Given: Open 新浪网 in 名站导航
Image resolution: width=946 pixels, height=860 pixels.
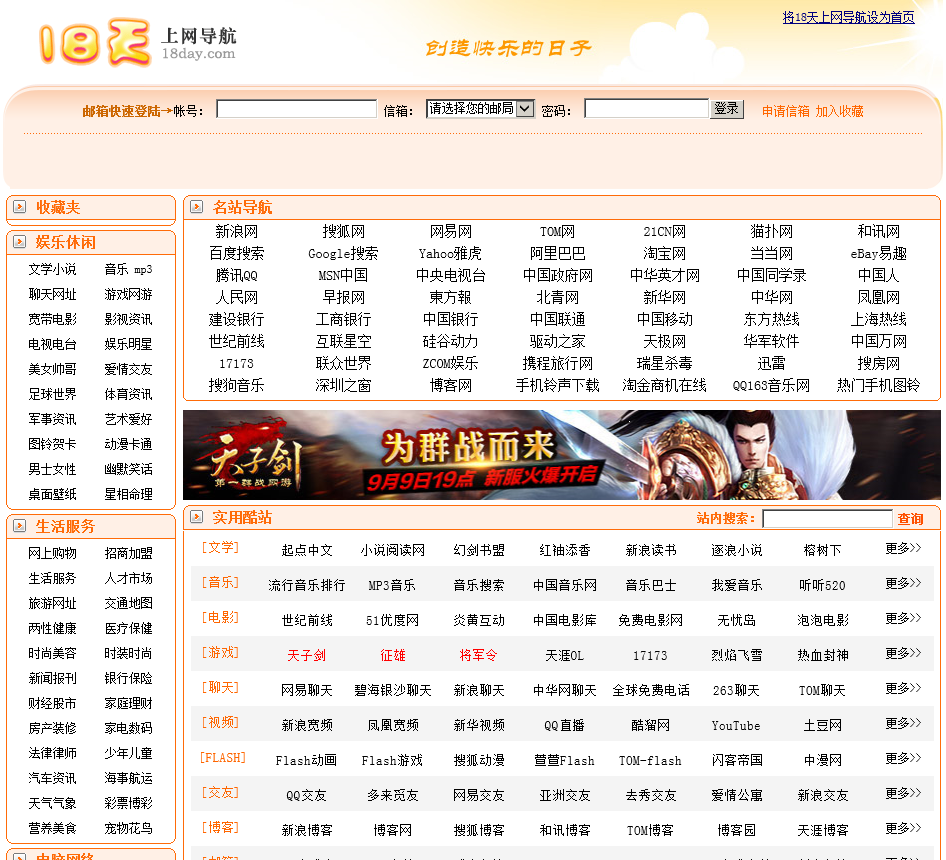Looking at the screenshot, I should (236, 231).
